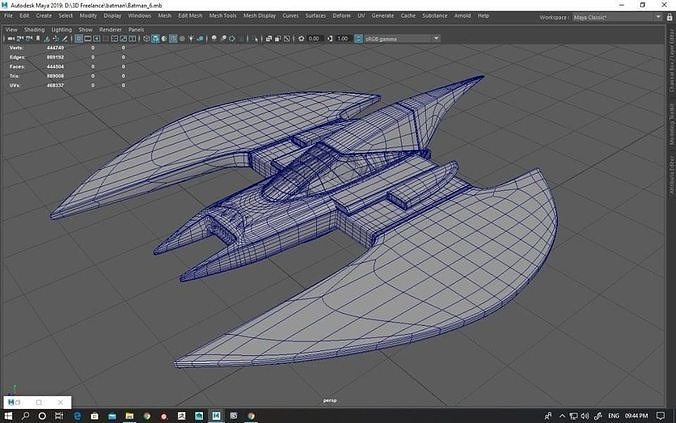Open the Workspace Maya Classic dropdown
676x423 pixels.
pos(617,17)
